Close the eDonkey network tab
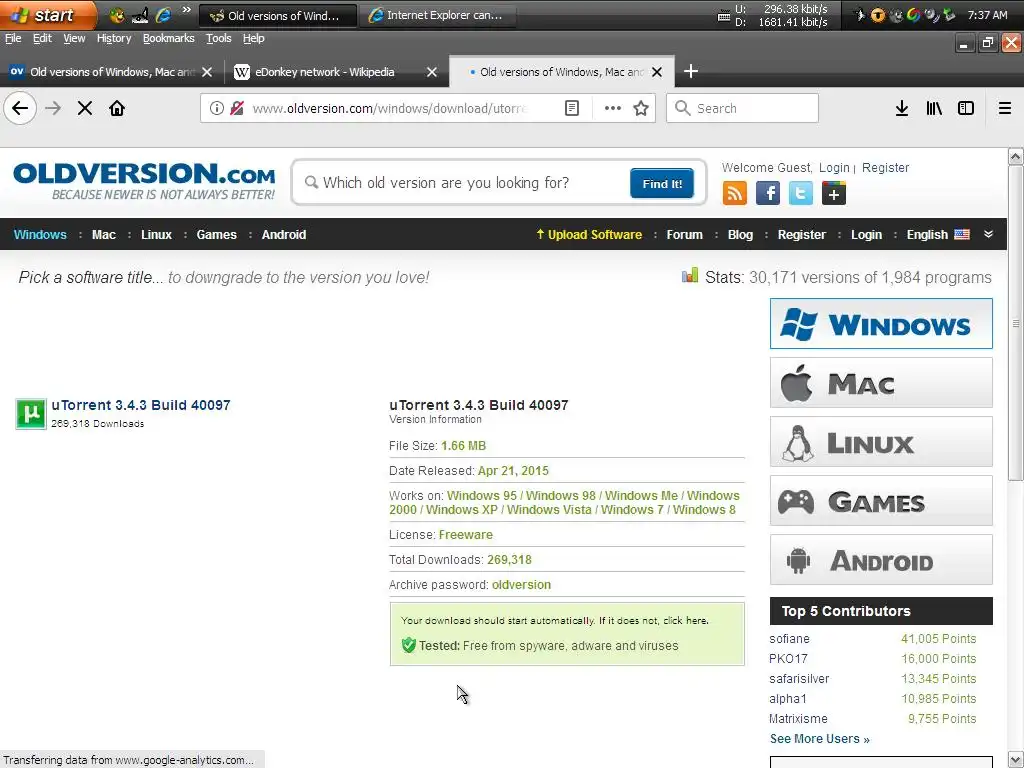Screen dimensions: 1024x768 (x=432, y=72)
